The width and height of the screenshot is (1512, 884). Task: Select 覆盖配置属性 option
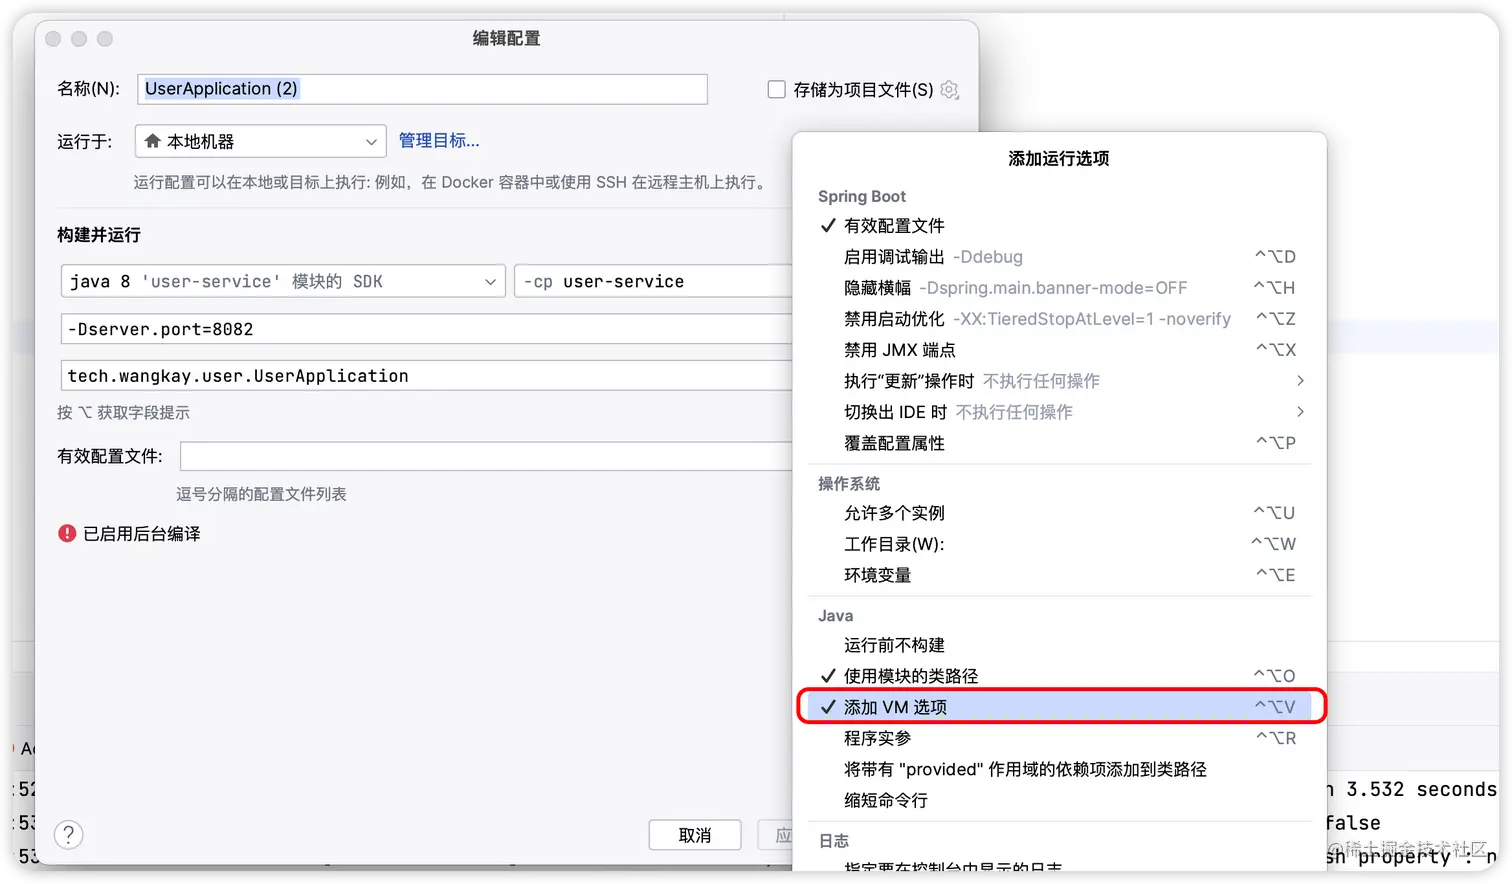tap(1060, 443)
